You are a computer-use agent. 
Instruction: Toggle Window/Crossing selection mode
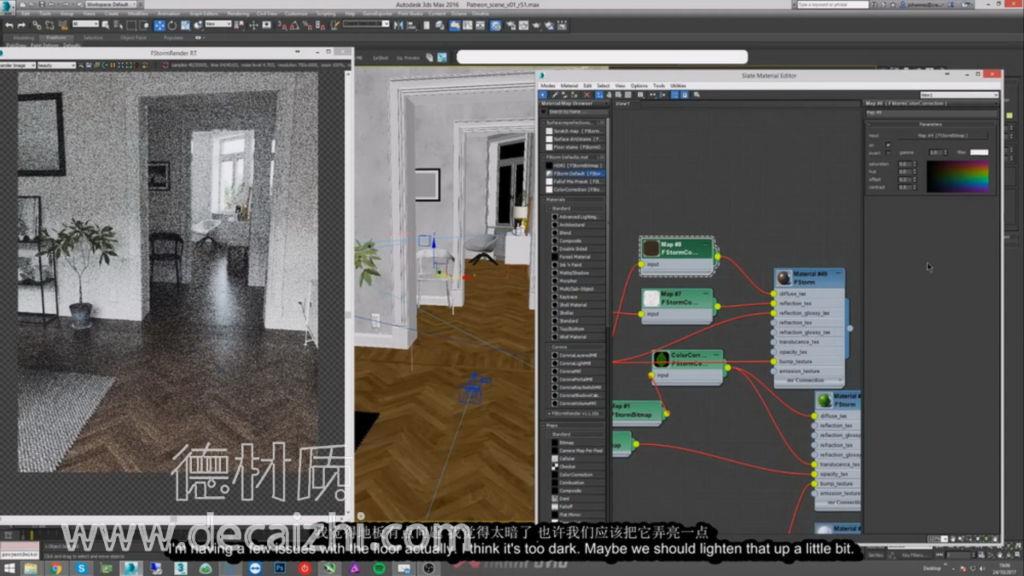144,25
